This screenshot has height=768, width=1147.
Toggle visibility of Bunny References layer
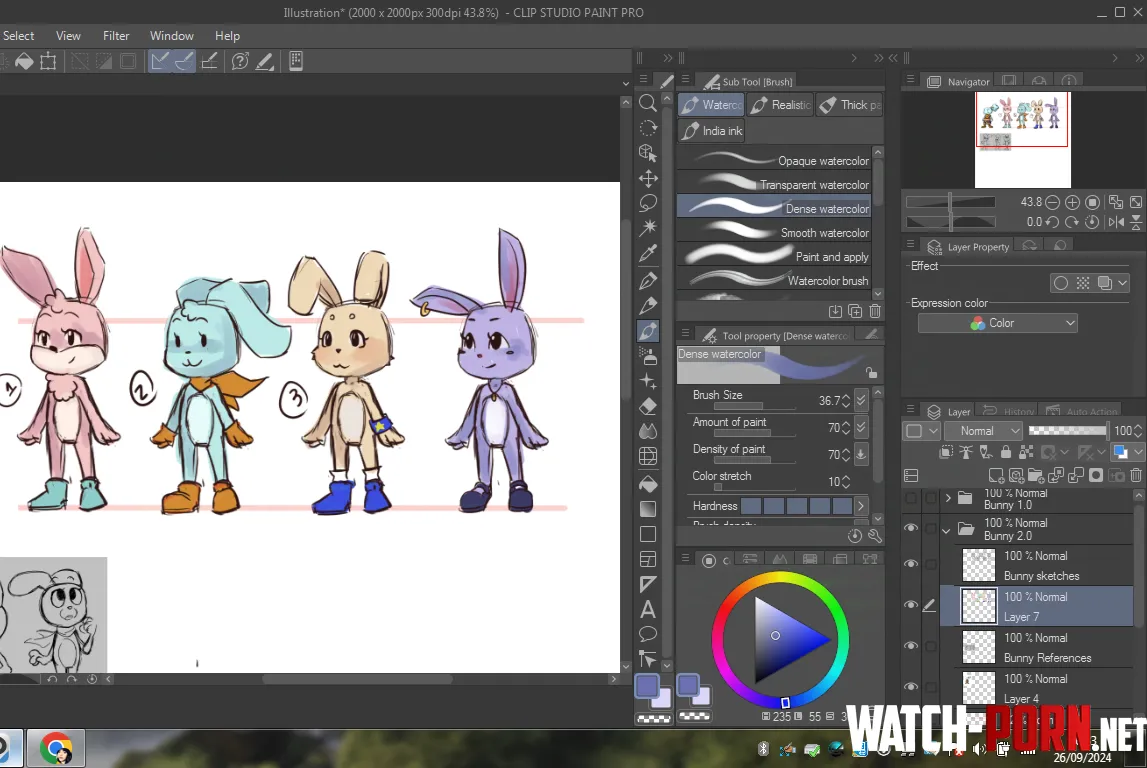point(911,646)
